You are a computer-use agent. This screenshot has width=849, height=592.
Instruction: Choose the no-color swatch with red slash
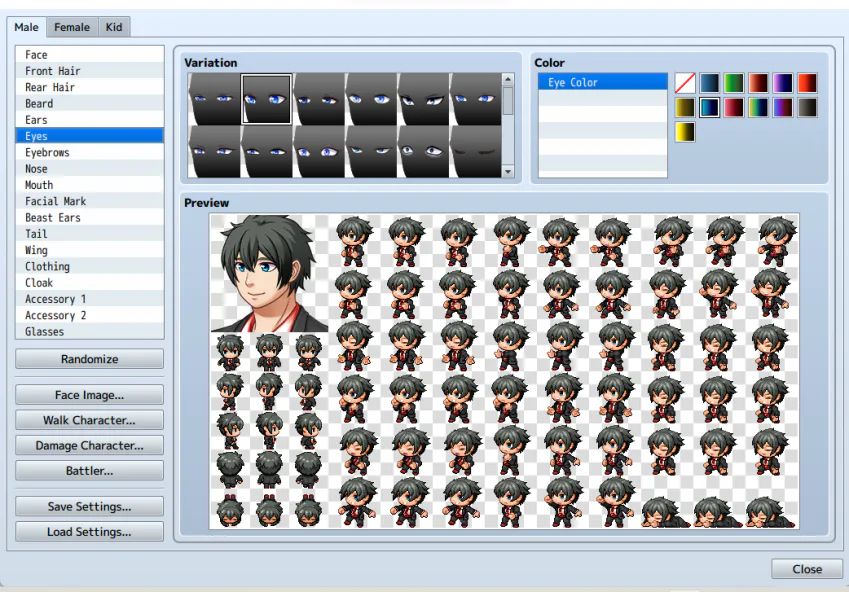[685, 83]
